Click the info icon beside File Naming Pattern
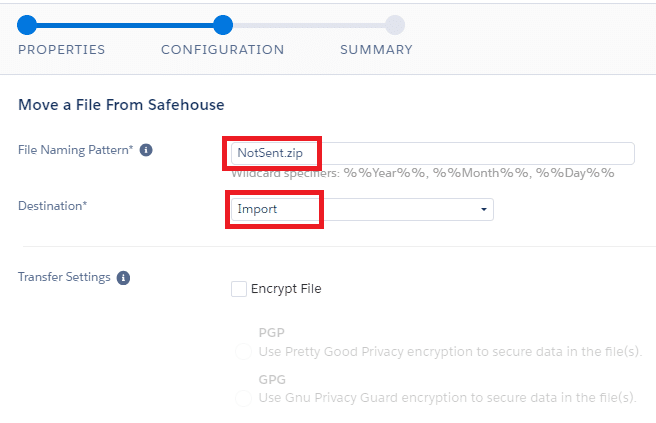The image size is (656, 423). [146, 150]
